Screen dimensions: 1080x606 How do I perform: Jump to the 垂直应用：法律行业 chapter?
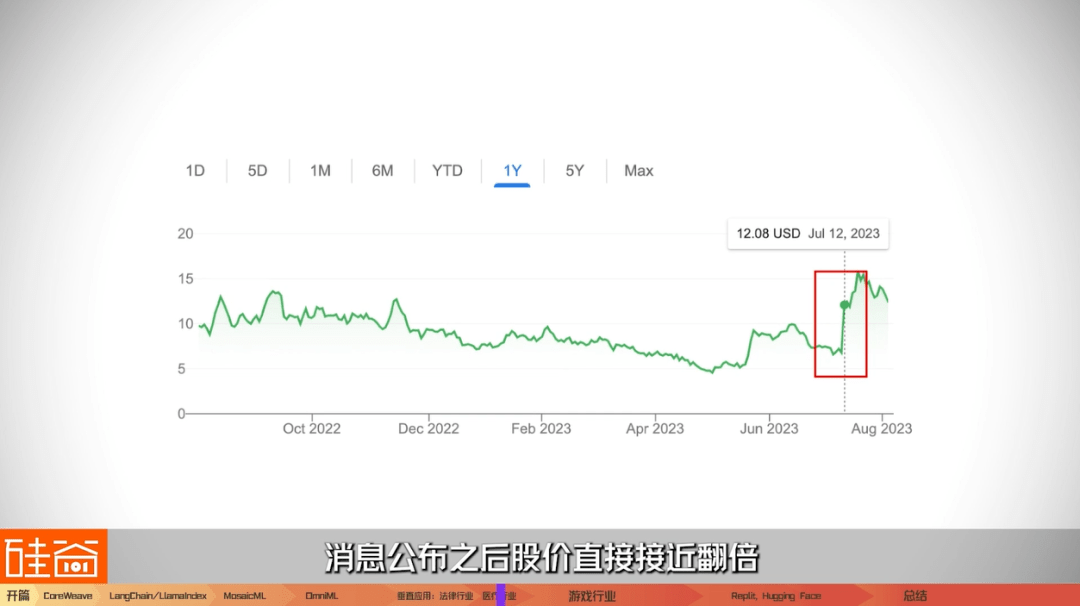(435, 596)
